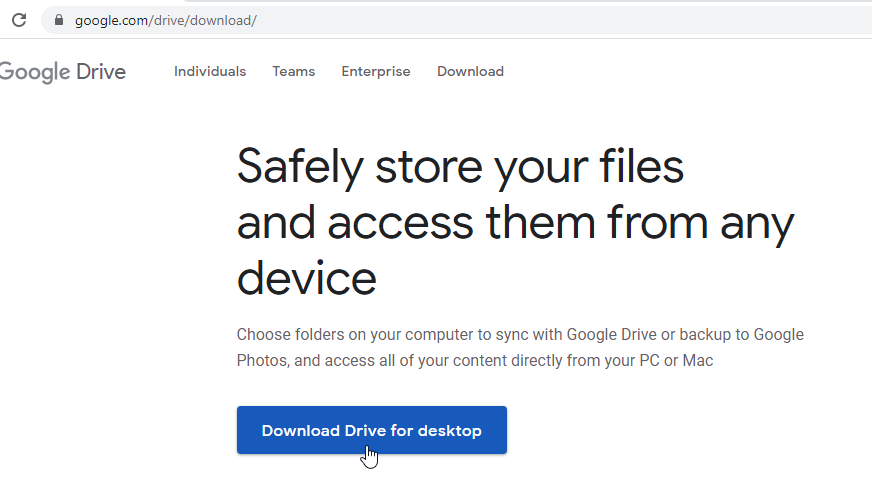Image resolution: width=872 pixels, height=503 pixels.
Task: Click empty address bar space after the URL
Action: pos(556,21)
